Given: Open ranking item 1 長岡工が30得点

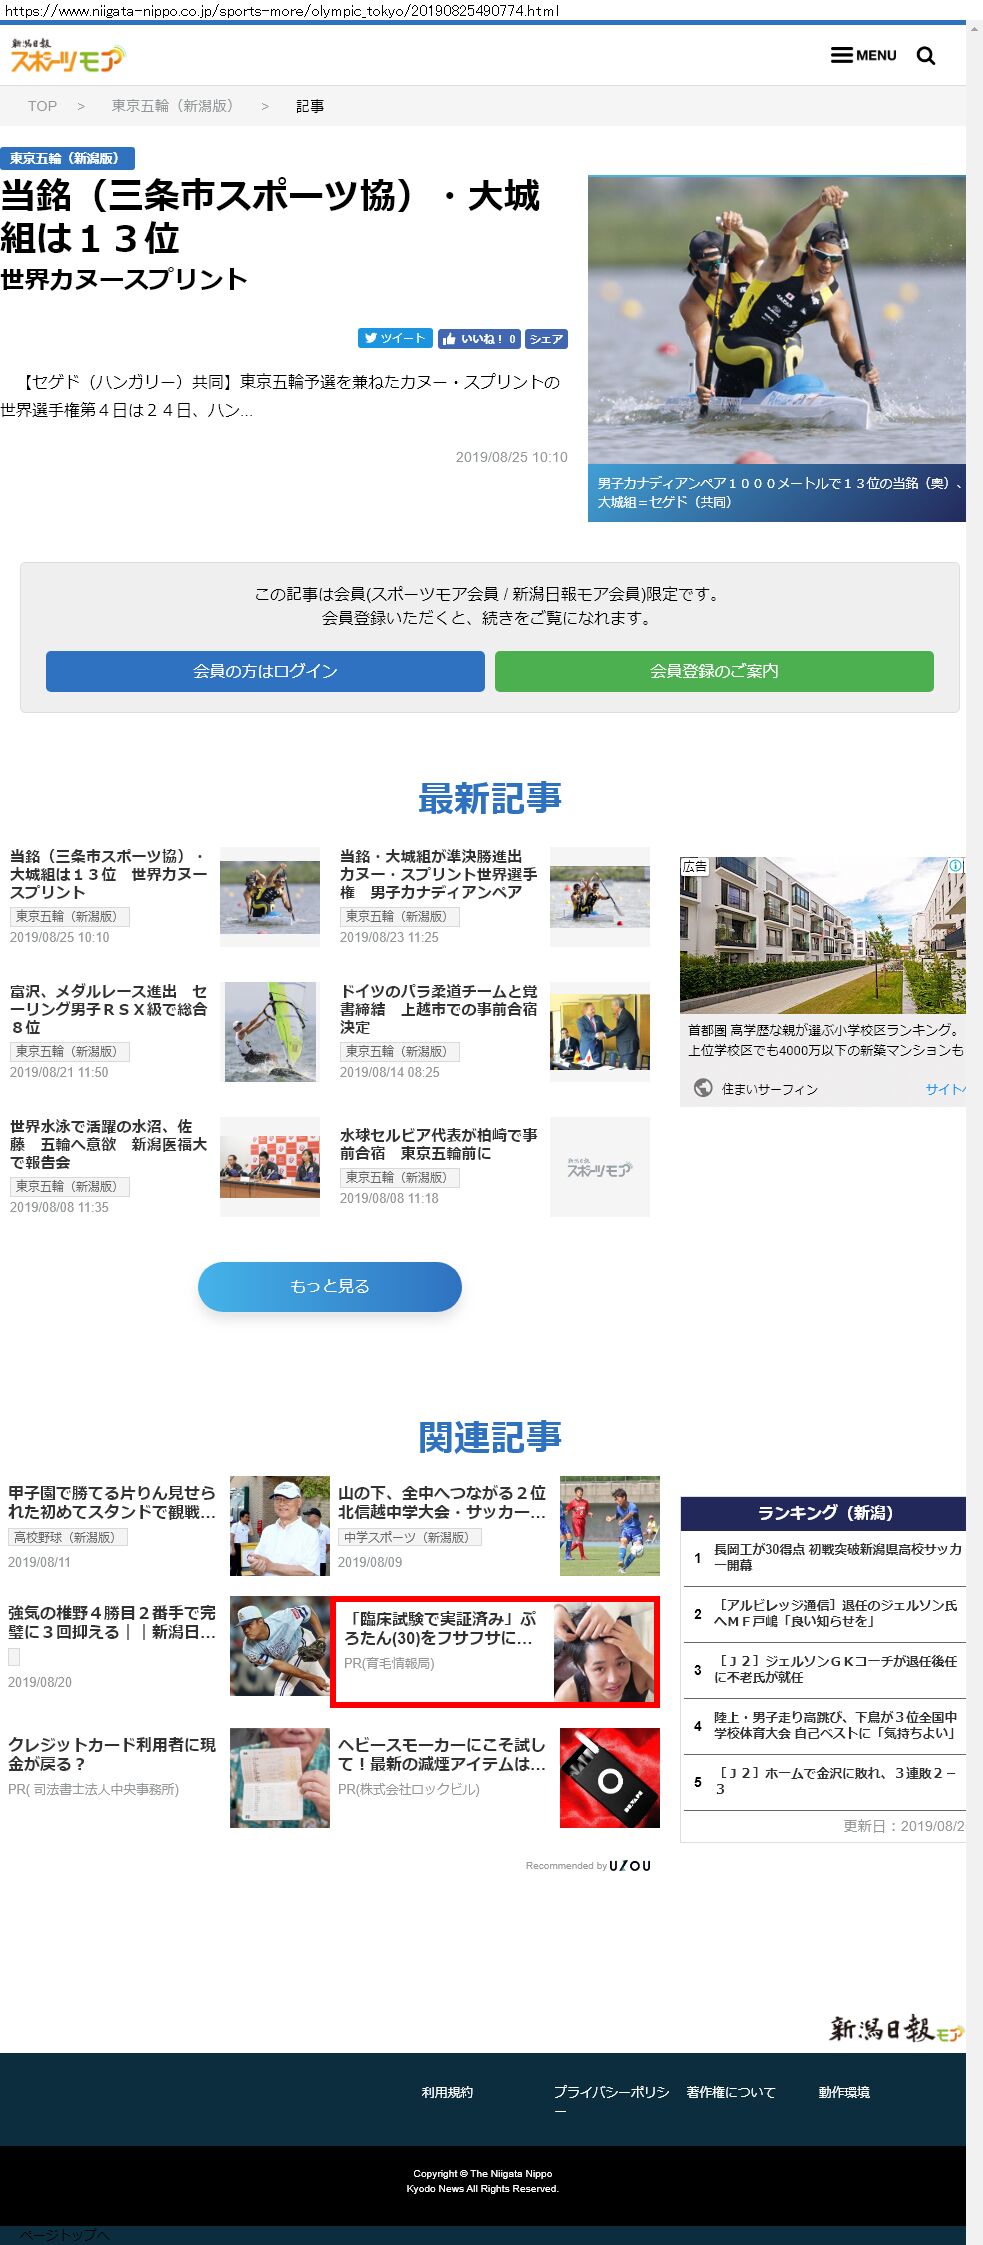Looking at the screenshot, I should coord(836,1557).
